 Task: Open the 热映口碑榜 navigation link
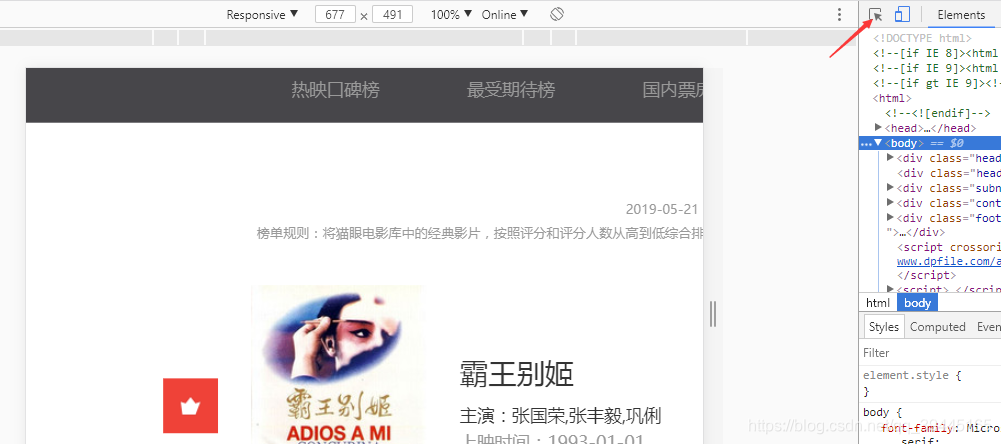point(335,90)
